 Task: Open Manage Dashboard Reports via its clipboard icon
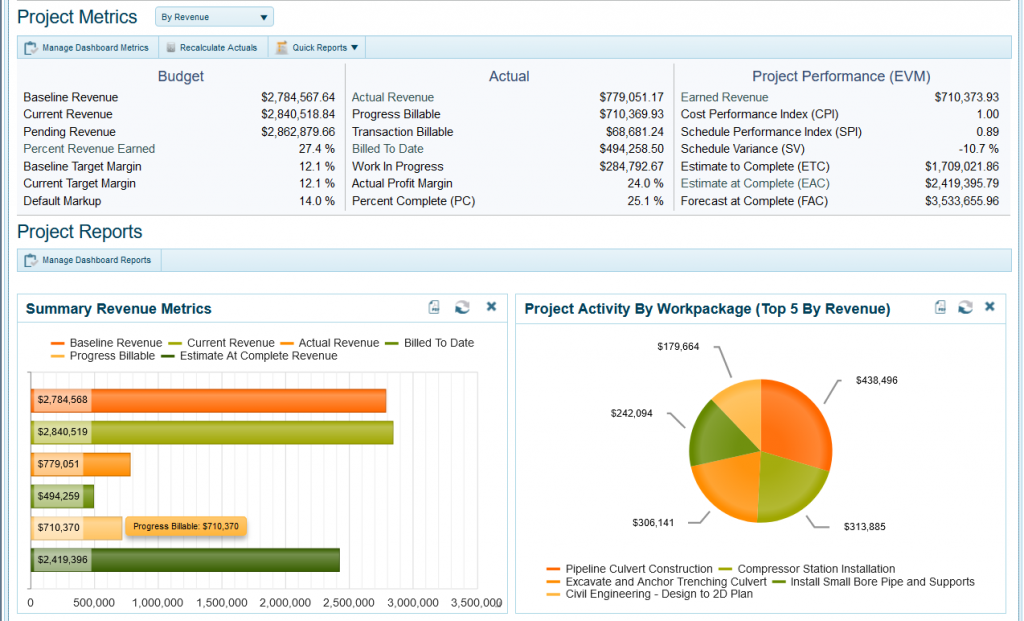pyautogui.click(x=29, y=259)
